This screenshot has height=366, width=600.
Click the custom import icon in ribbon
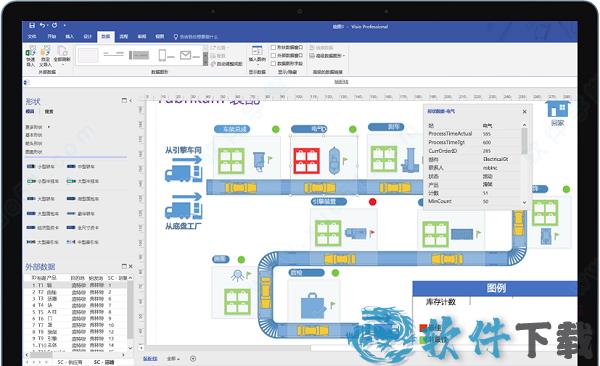[x=45, y=52]
